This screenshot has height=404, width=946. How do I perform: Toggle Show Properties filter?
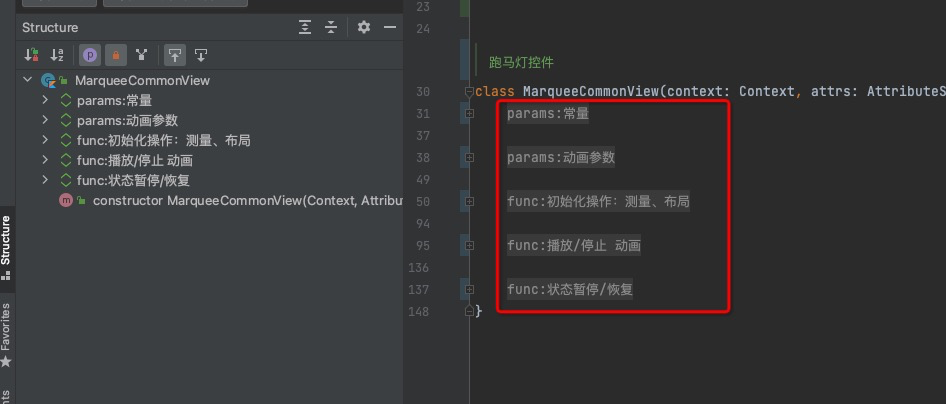click(x=90, y=55)
